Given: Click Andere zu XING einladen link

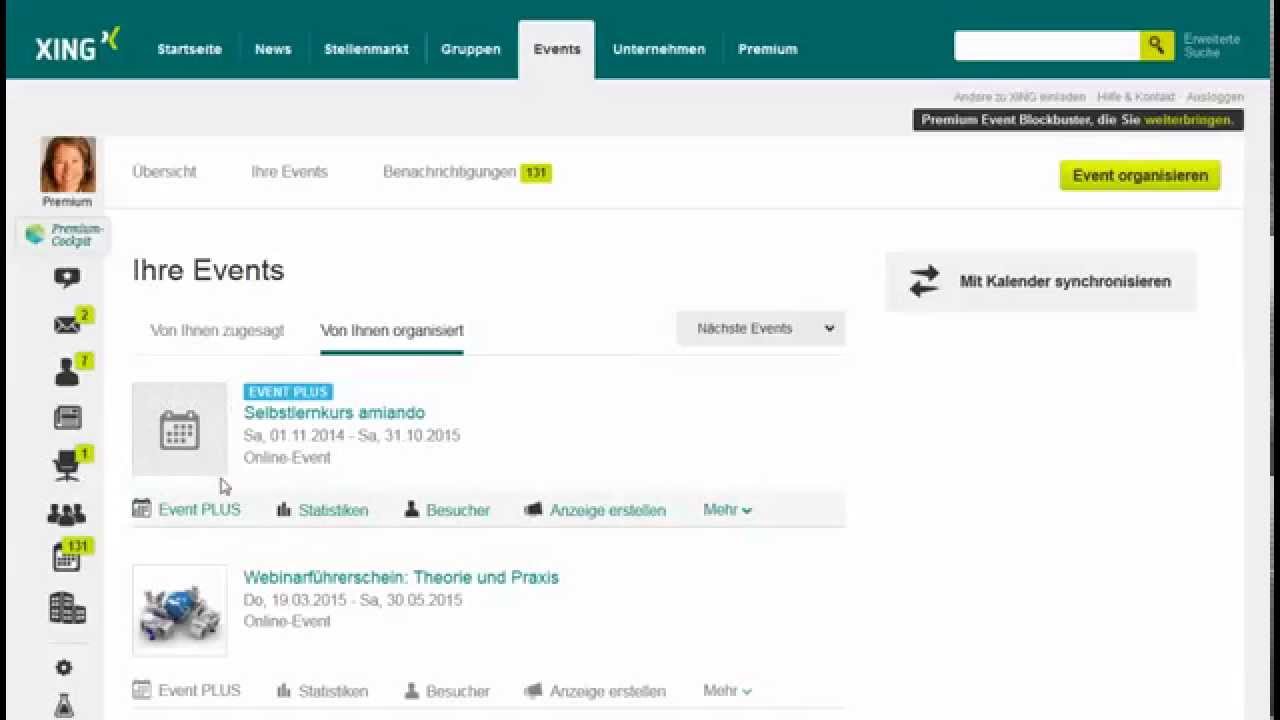Looking at the screenshot, I should tap(1019, 97).
